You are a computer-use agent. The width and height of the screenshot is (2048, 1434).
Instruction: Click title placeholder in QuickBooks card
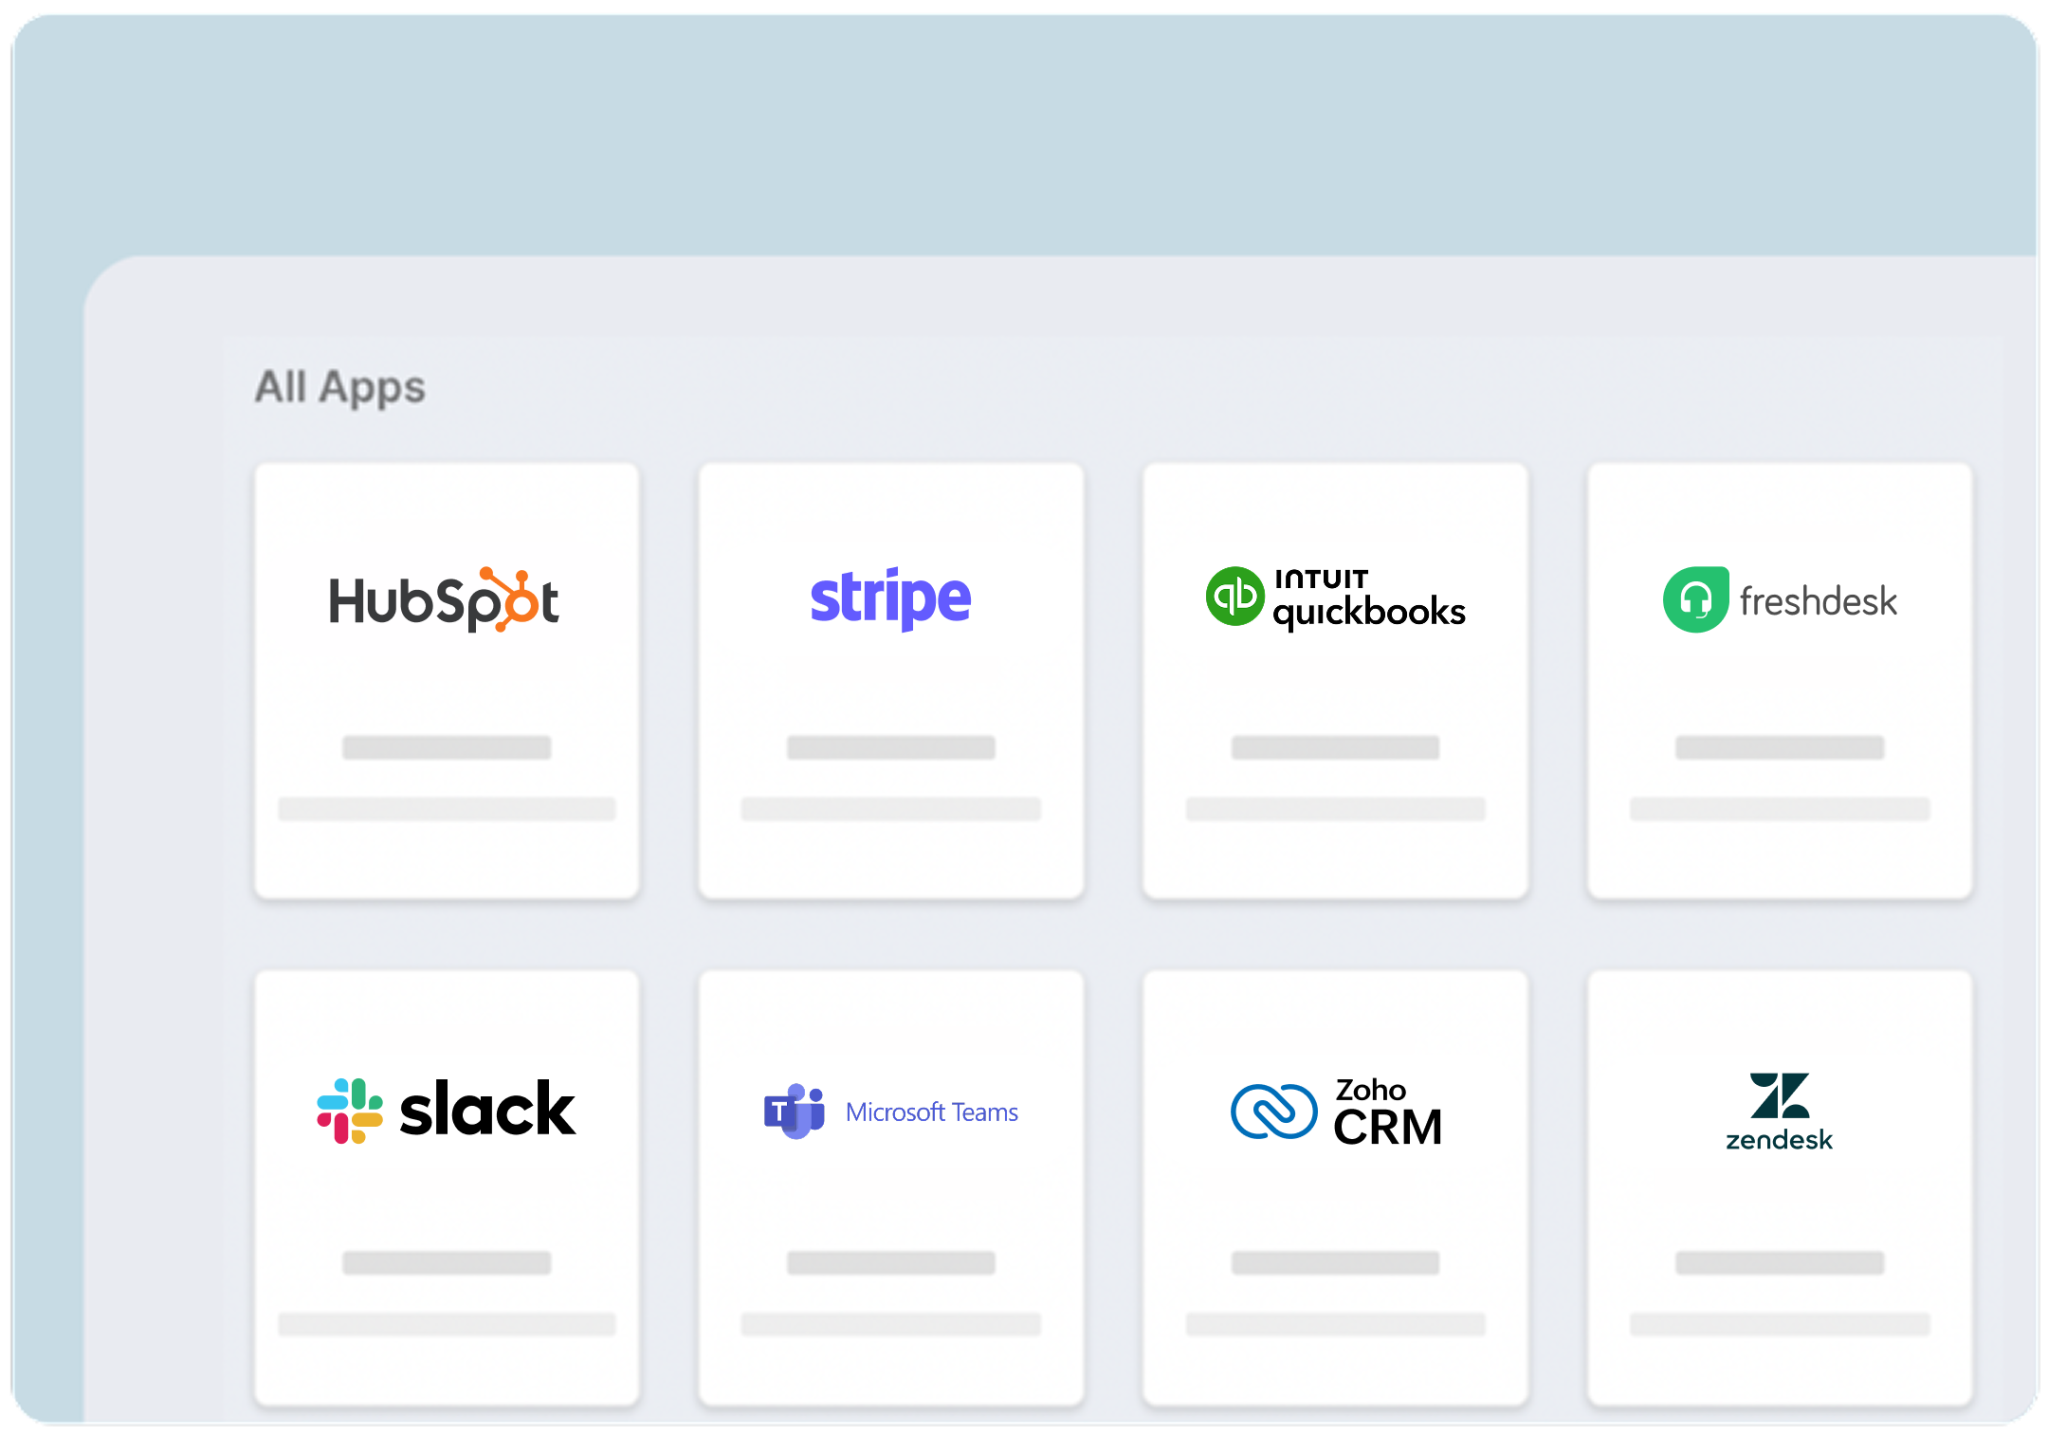coord(1335,747)
